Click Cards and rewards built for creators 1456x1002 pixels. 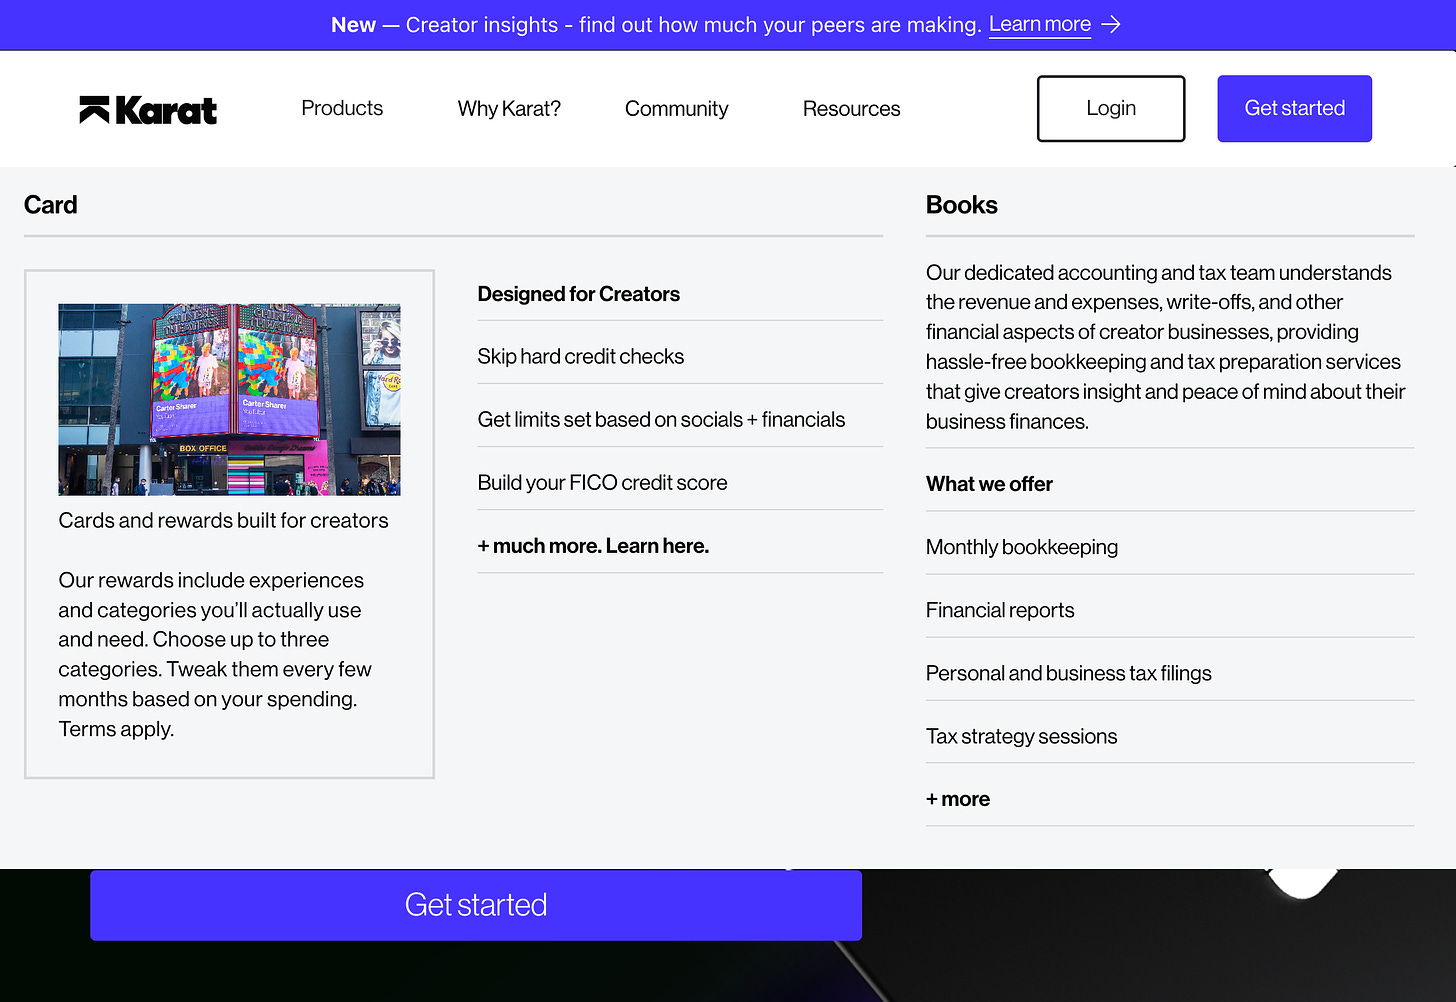223,520
